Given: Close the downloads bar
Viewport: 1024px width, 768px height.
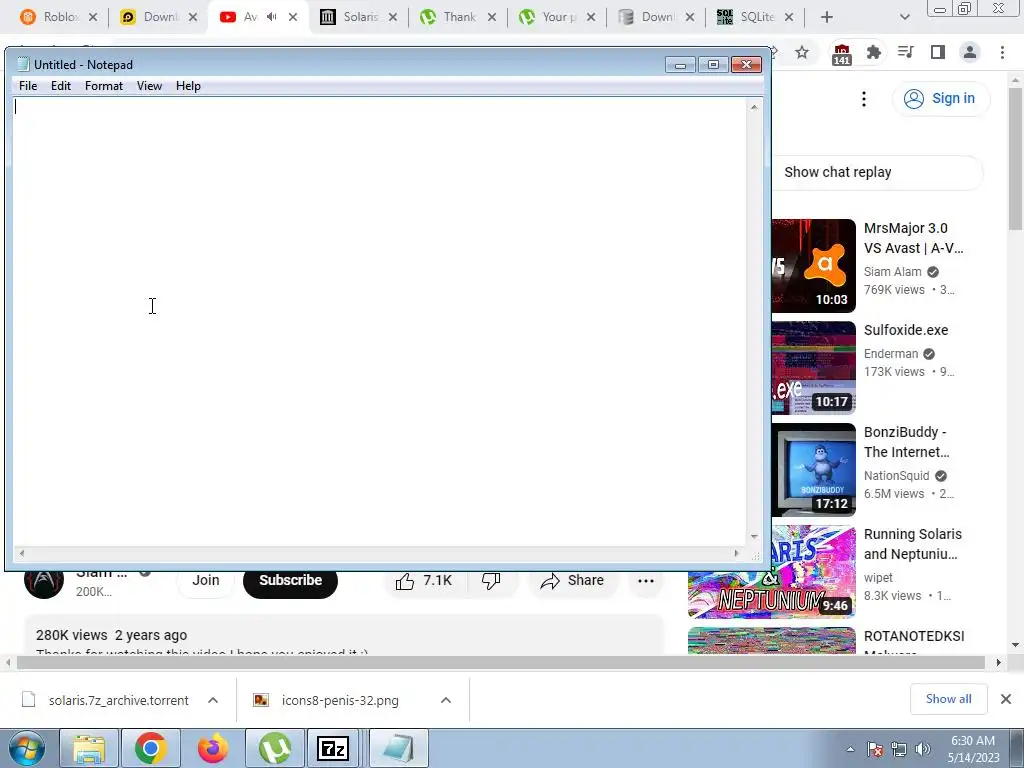Looking at the screenshot, I should pos(1006,699).
